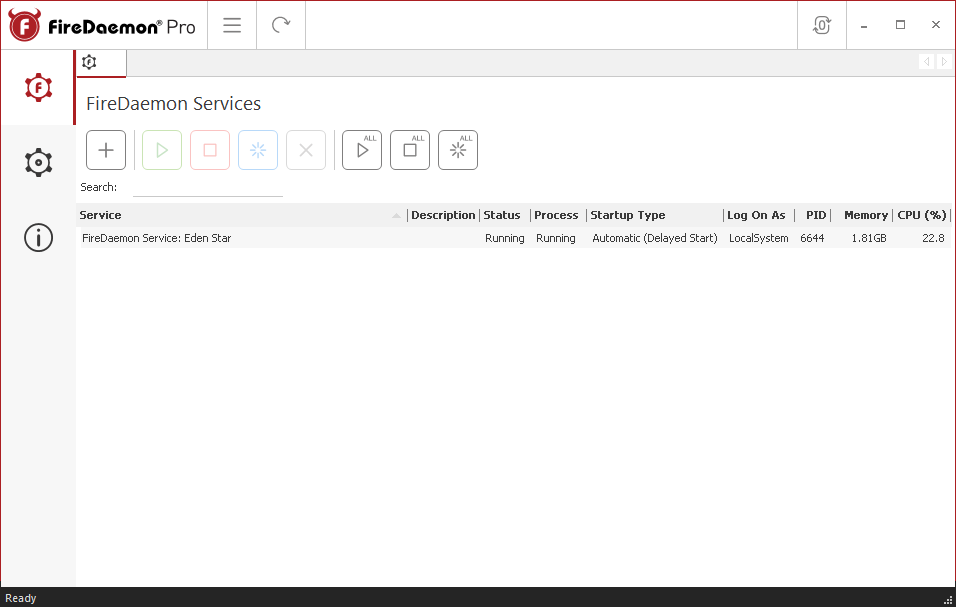Sort by Process column header
956x607 pixels.
pyautogui.click(x=558, y=215)
